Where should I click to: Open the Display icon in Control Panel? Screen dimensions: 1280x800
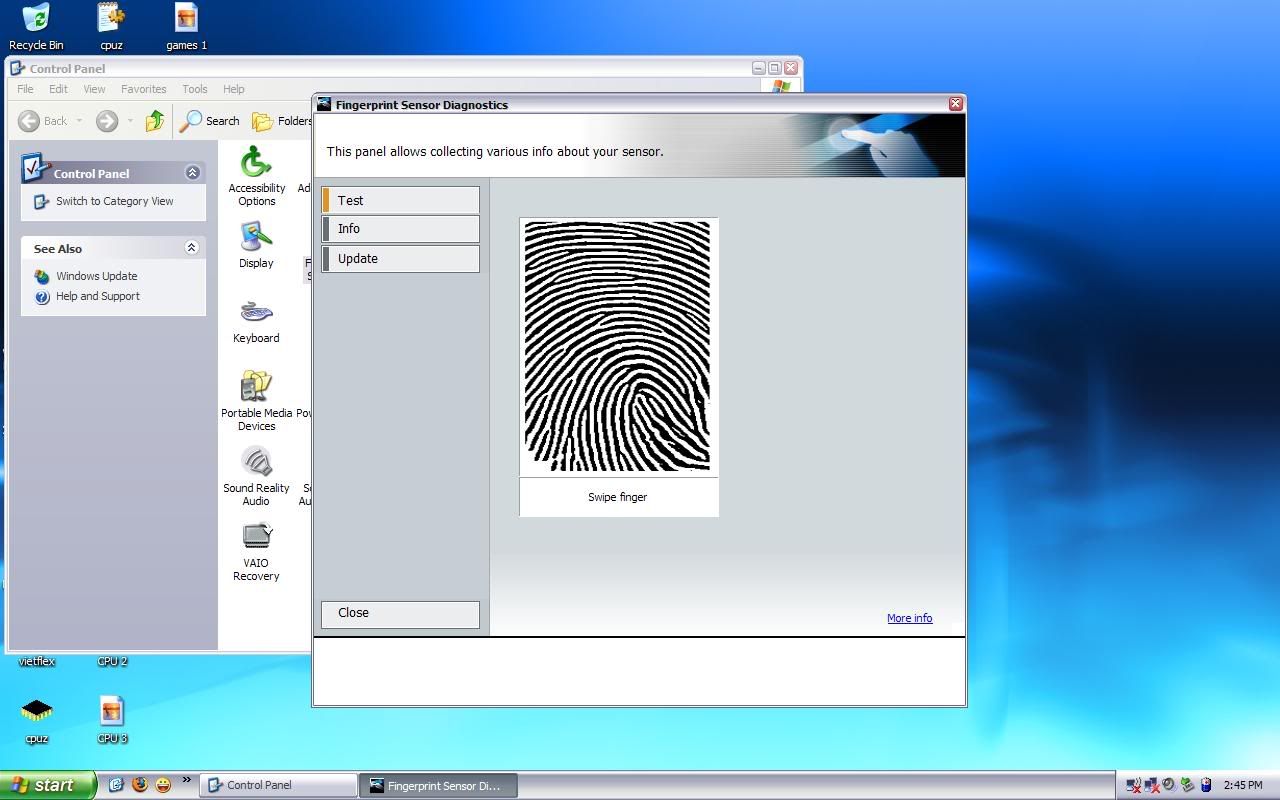coord(256,245)
